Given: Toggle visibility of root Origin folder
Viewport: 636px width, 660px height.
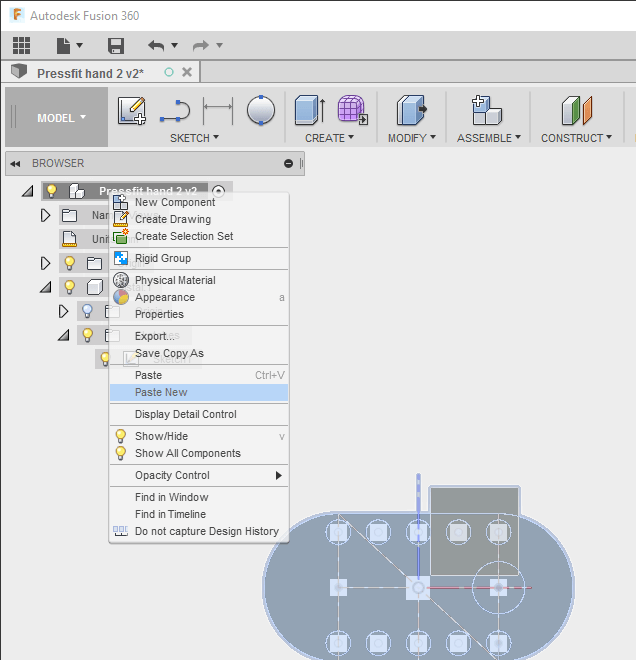Looking at the screenshot, I should [69, 263].
